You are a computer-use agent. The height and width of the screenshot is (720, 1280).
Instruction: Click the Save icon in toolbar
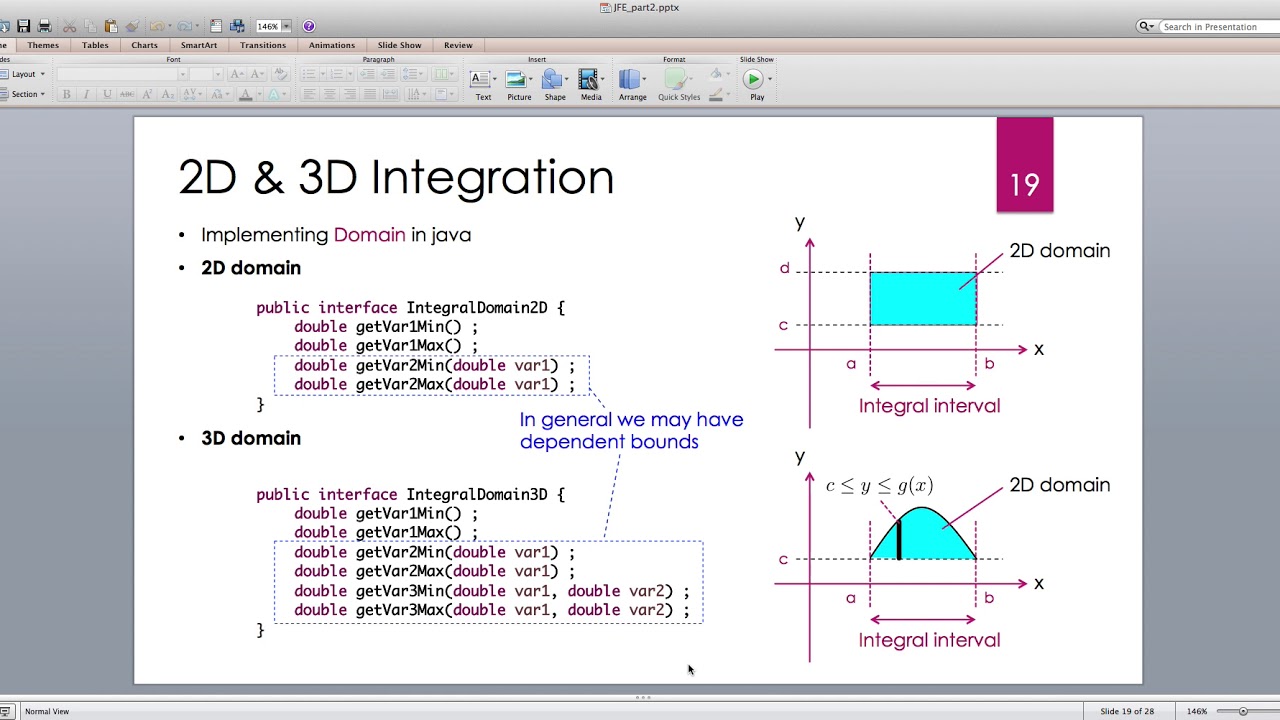[x=23, y=26]
